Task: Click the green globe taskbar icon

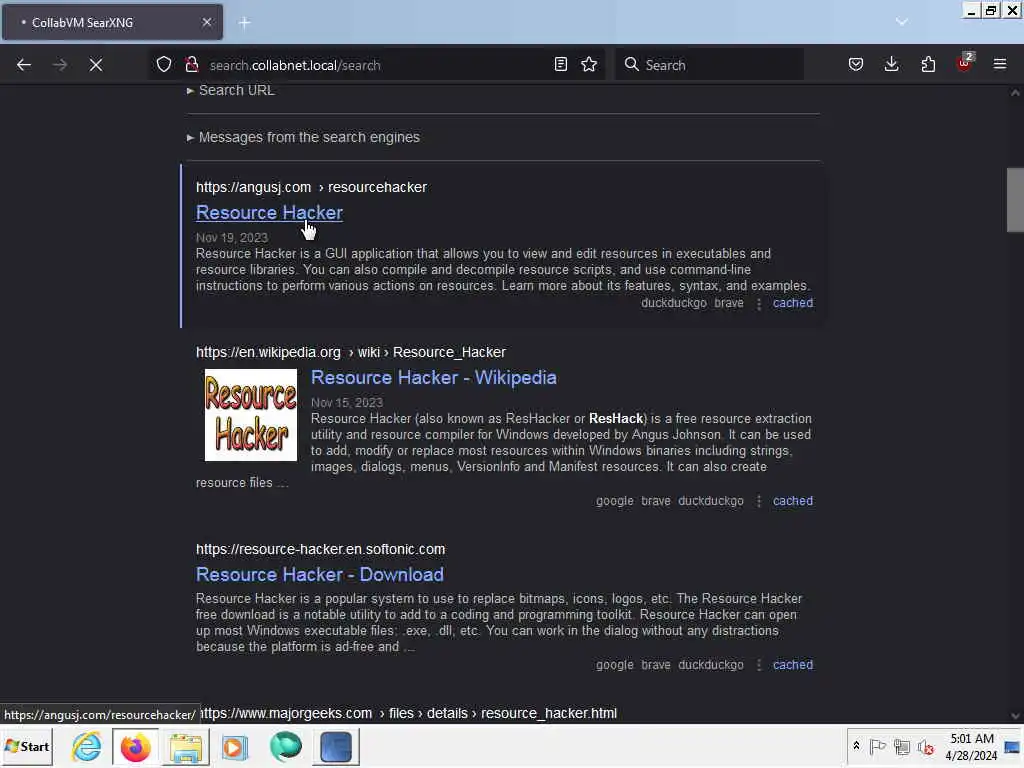Action: pyautogui.click(x=285, y=747)
